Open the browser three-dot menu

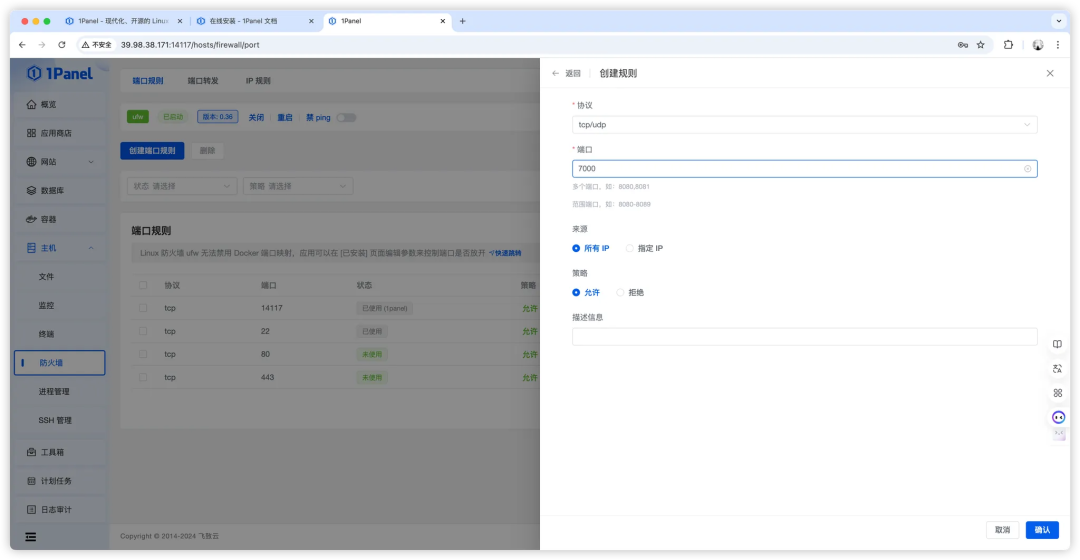click(x=1058, y=45)
